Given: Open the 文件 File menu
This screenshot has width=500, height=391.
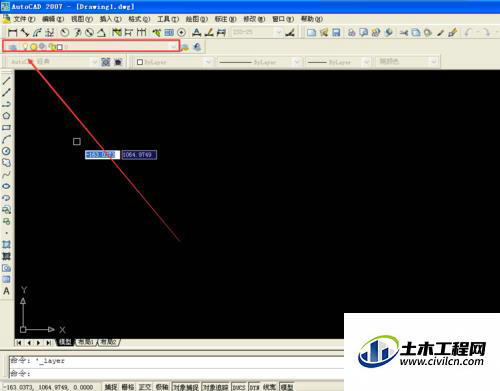Looking at the screenshot, I should (x=24, y=19).
